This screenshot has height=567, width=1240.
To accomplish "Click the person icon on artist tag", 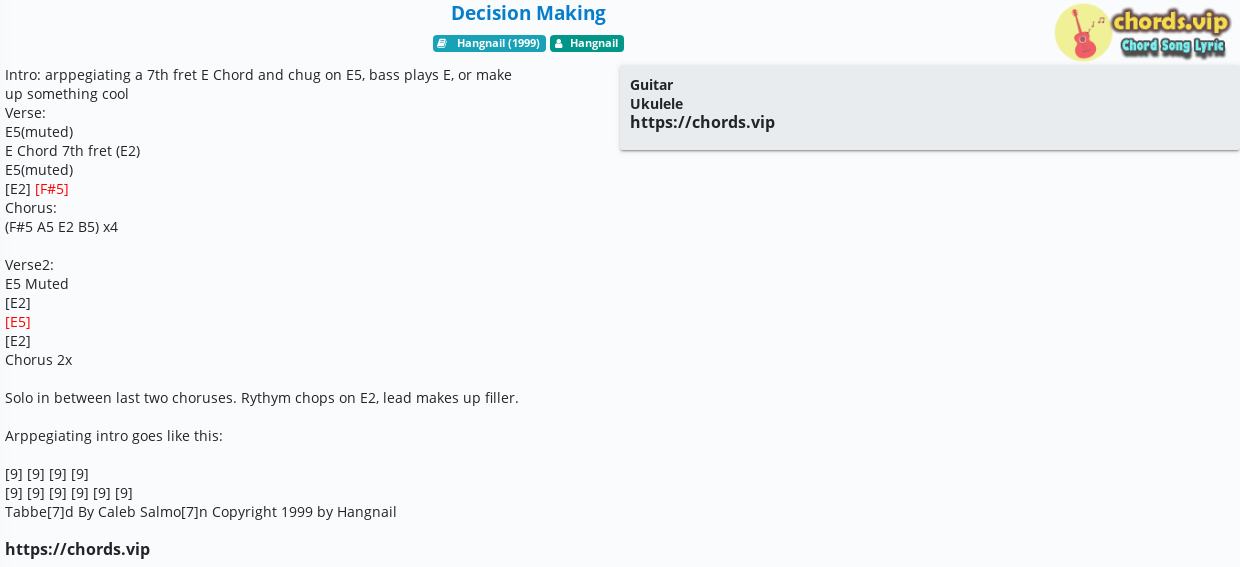I will click(559, 44).
